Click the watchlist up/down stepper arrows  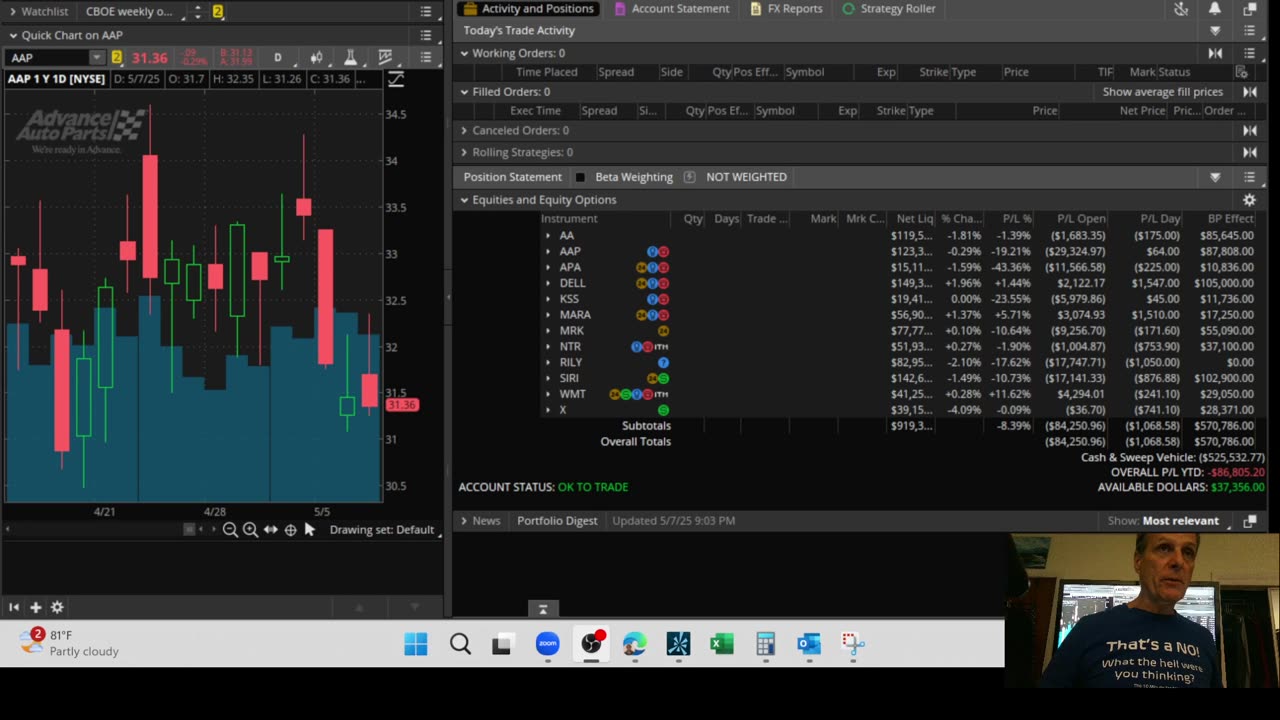[x=197, y=11]
